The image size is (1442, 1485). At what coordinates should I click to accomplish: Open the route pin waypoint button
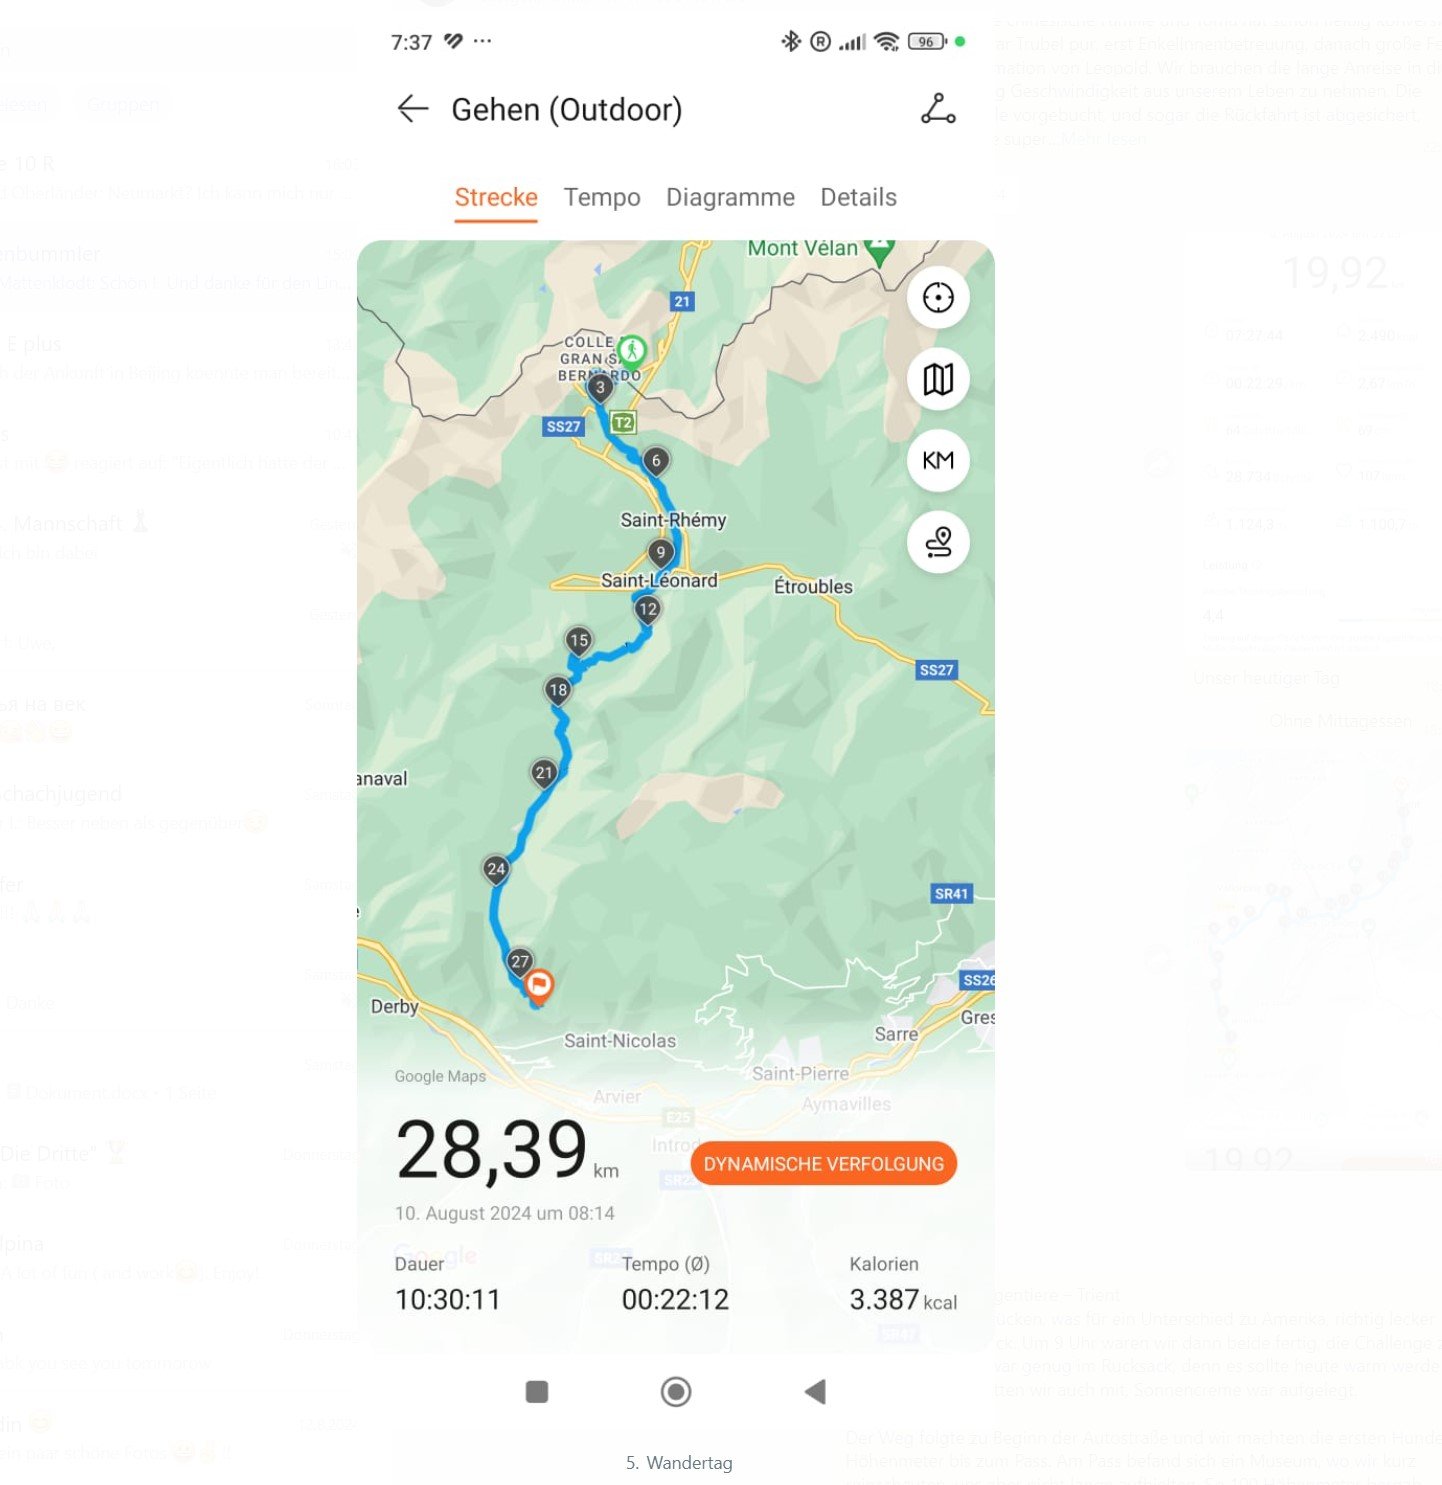pos(938,542)
